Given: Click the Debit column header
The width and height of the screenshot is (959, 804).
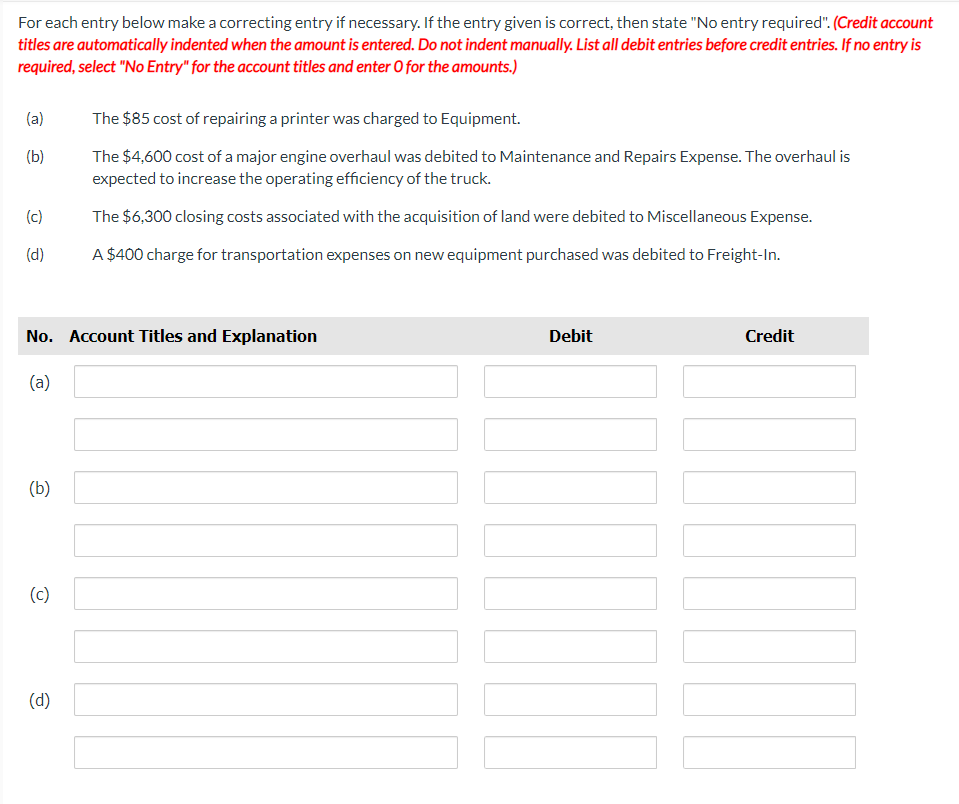Looking at the screenshot, I should [x=569, y=336].
